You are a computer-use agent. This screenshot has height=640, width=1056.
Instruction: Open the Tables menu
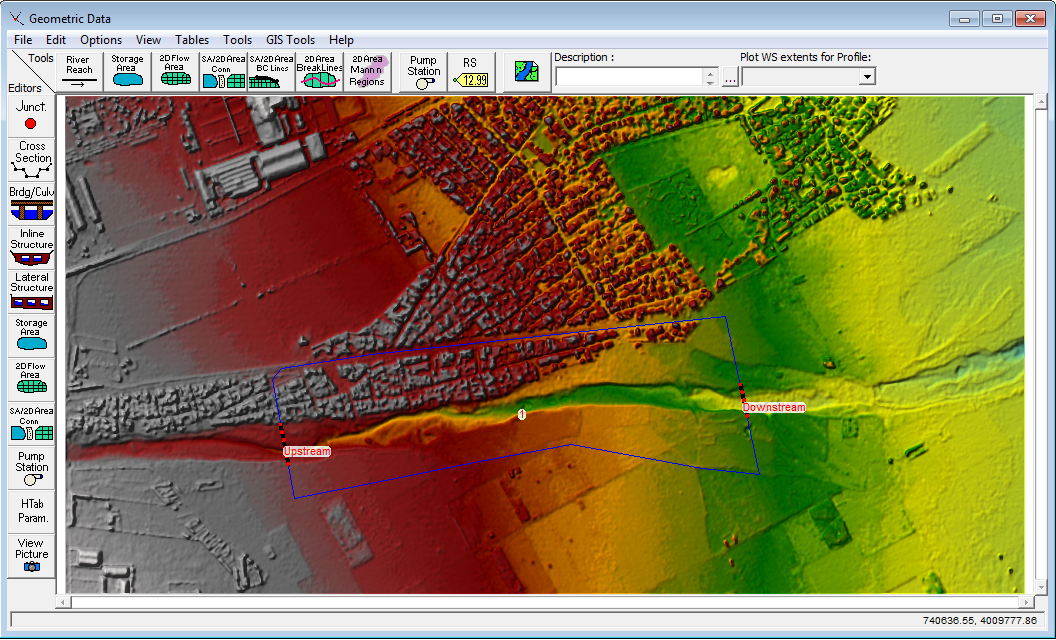click(x=192, y=40)
